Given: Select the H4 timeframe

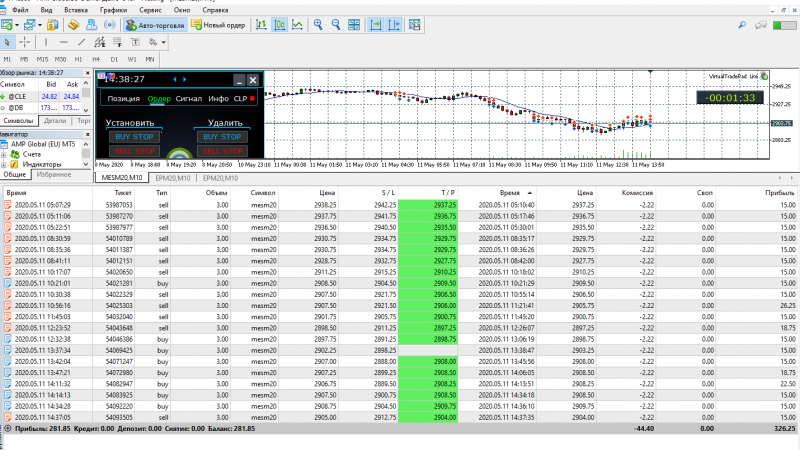Looking at the screenshot, I should pyautogui.click(x=96, y=60).
